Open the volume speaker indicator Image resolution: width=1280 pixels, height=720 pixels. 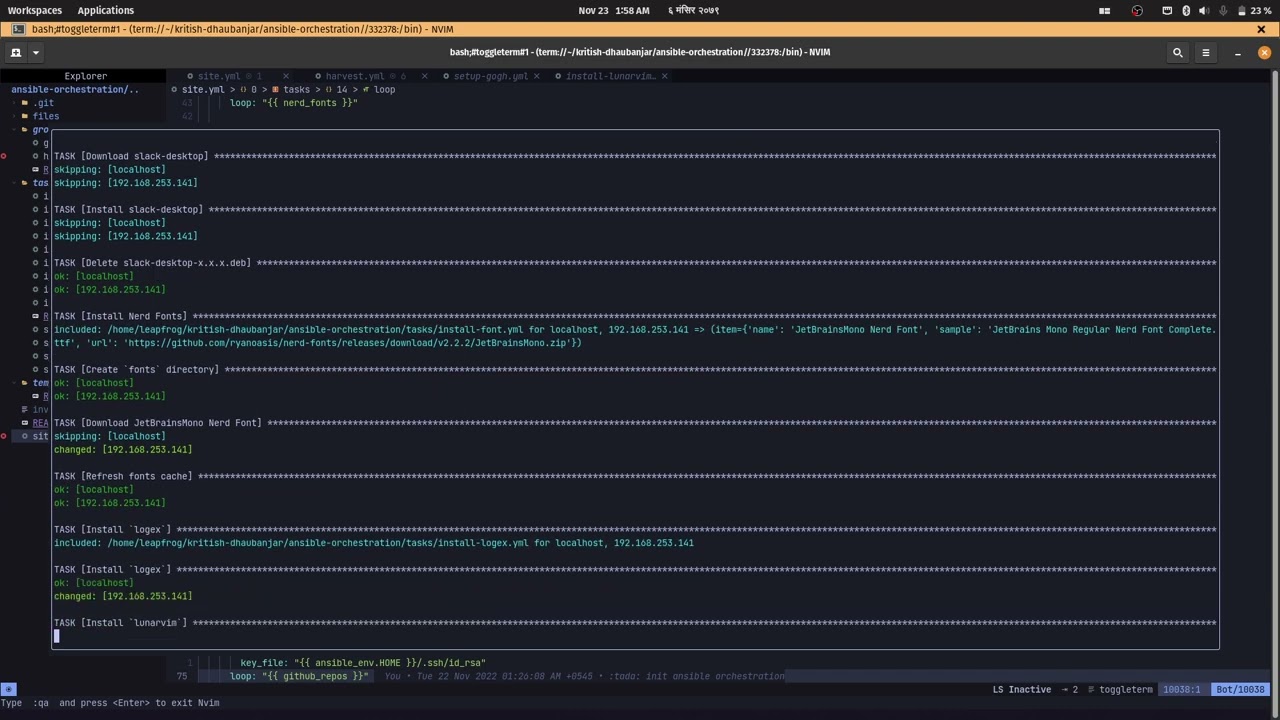(1204, 11)
